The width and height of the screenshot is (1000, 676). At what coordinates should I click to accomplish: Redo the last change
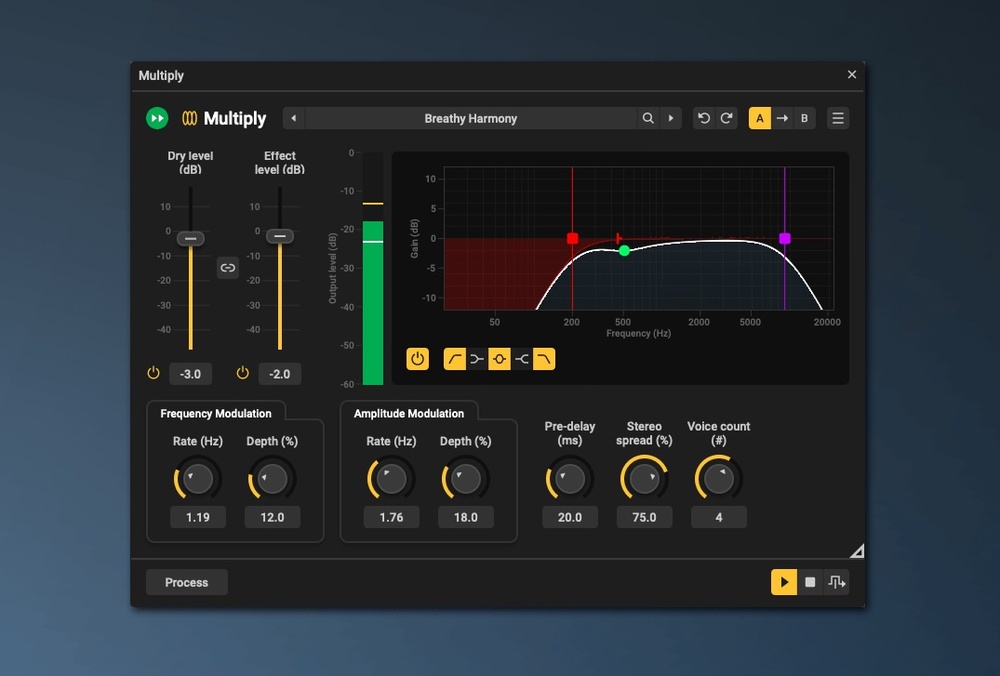pyautogui.click(x=726, y=118)
